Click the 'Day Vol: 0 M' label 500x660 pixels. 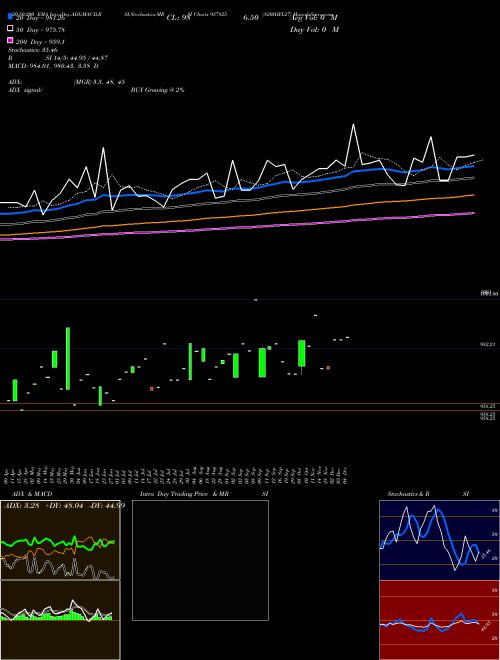point(314,30)
